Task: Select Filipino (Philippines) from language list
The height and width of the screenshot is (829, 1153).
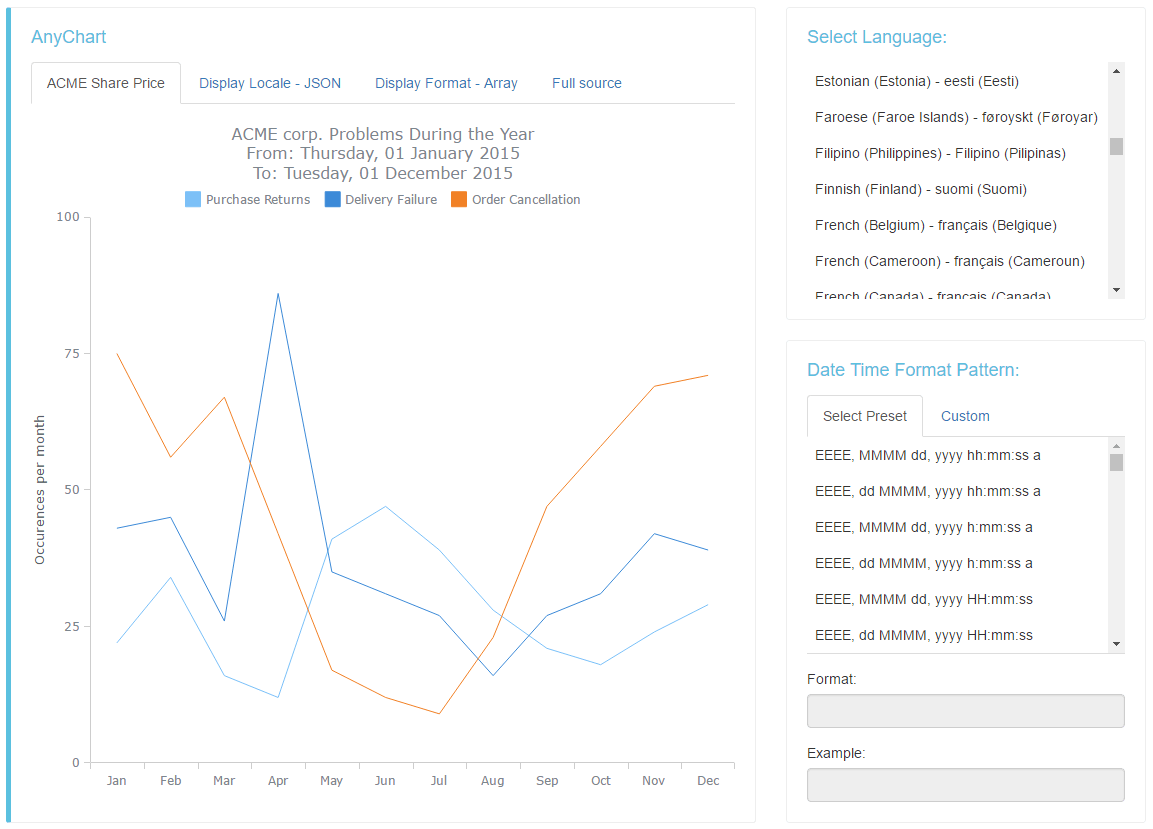Action: (939, 153)
